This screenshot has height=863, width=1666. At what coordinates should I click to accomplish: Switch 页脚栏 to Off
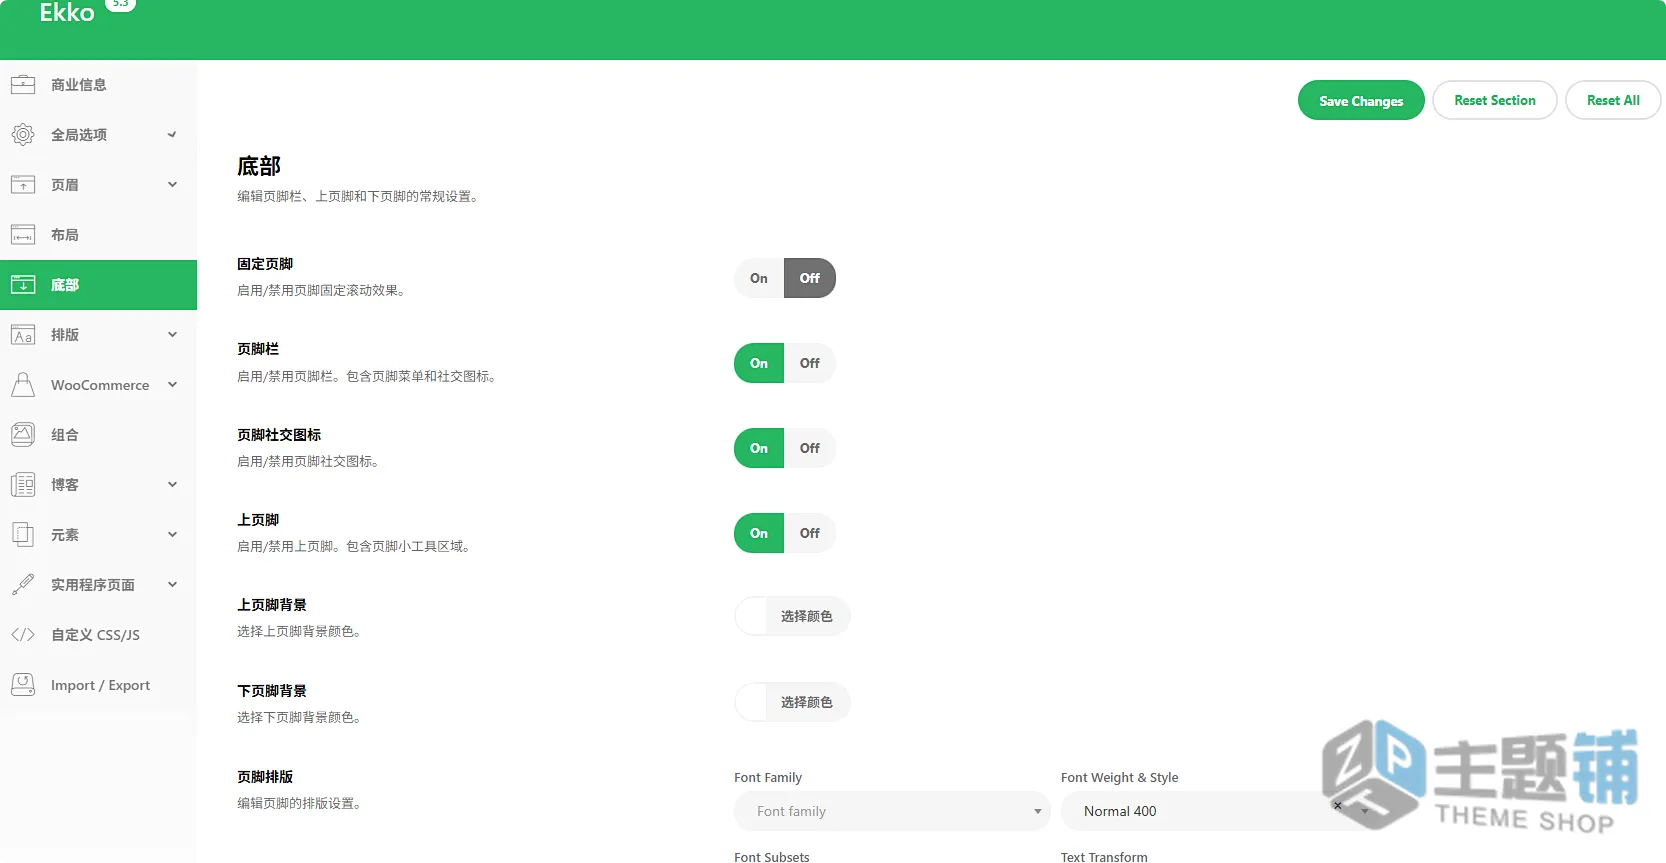coord(810,363)
